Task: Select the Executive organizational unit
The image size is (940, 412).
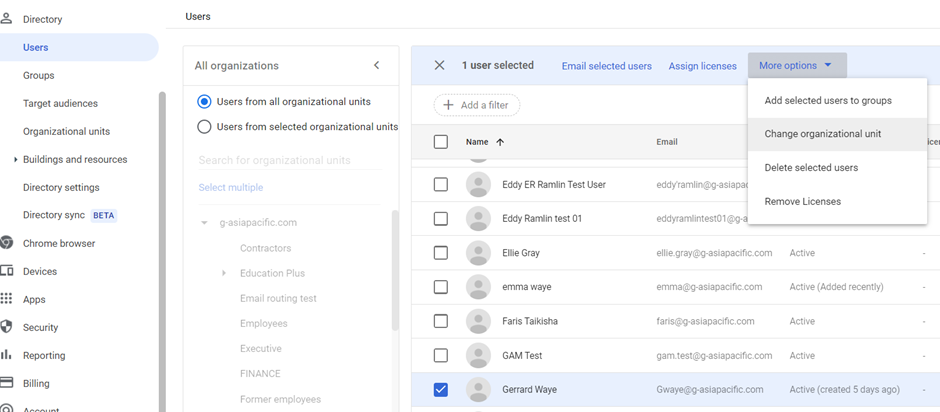Action: pos(261,348)
